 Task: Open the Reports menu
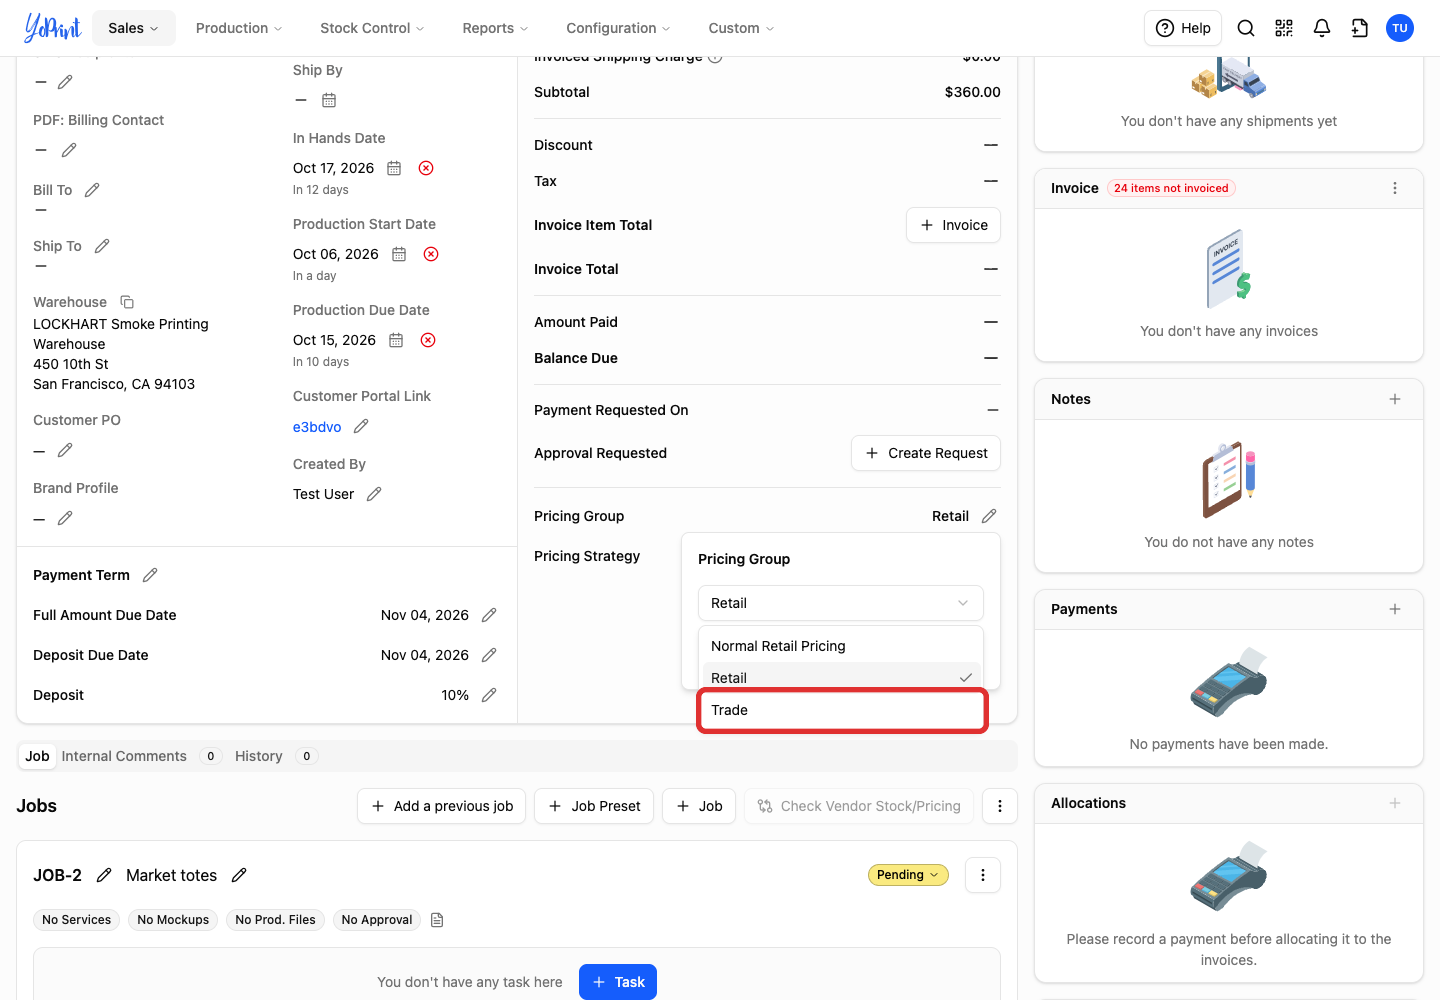495,28
